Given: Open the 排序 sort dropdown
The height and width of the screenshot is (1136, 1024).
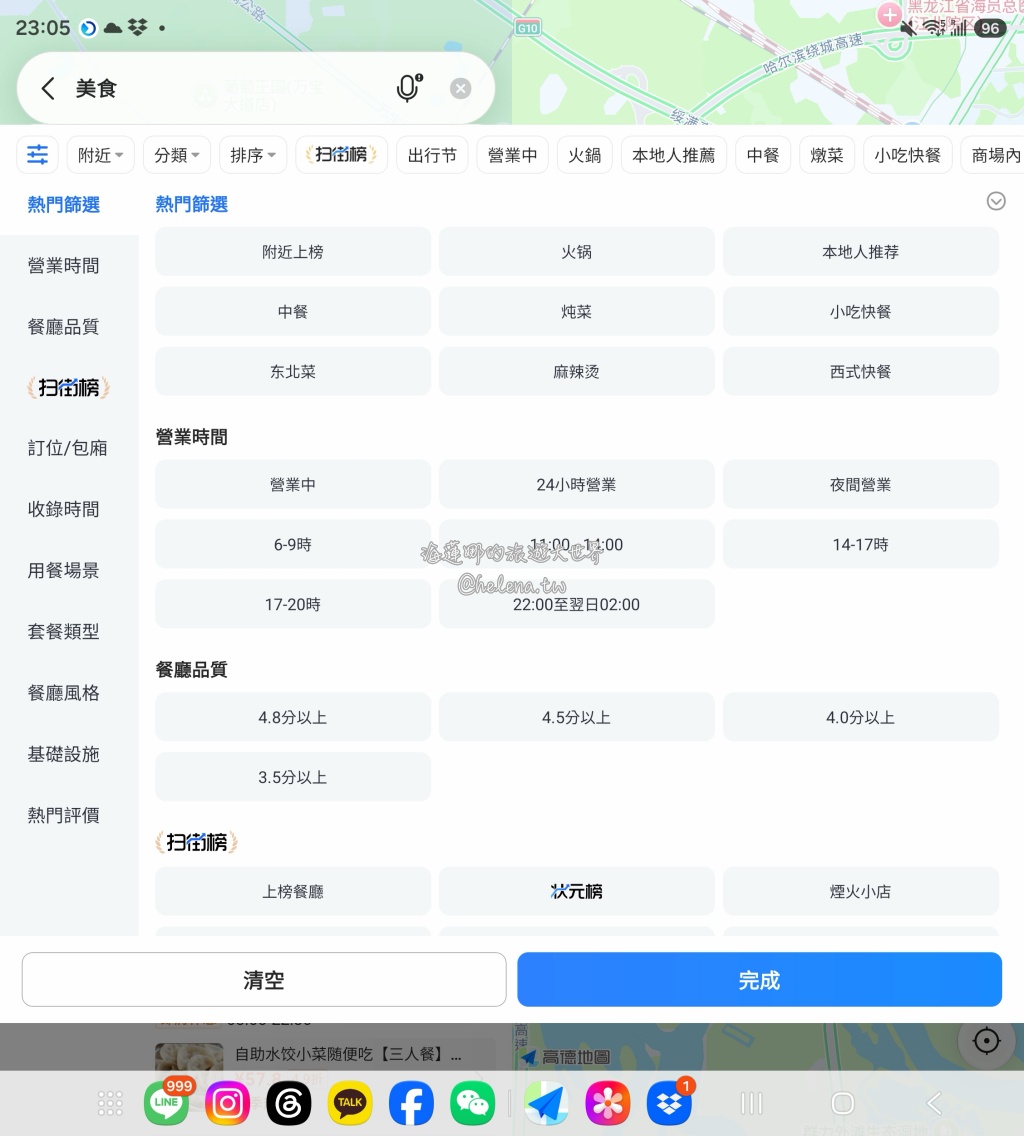Looking at the screenshot, I should [x=253, y=154].
